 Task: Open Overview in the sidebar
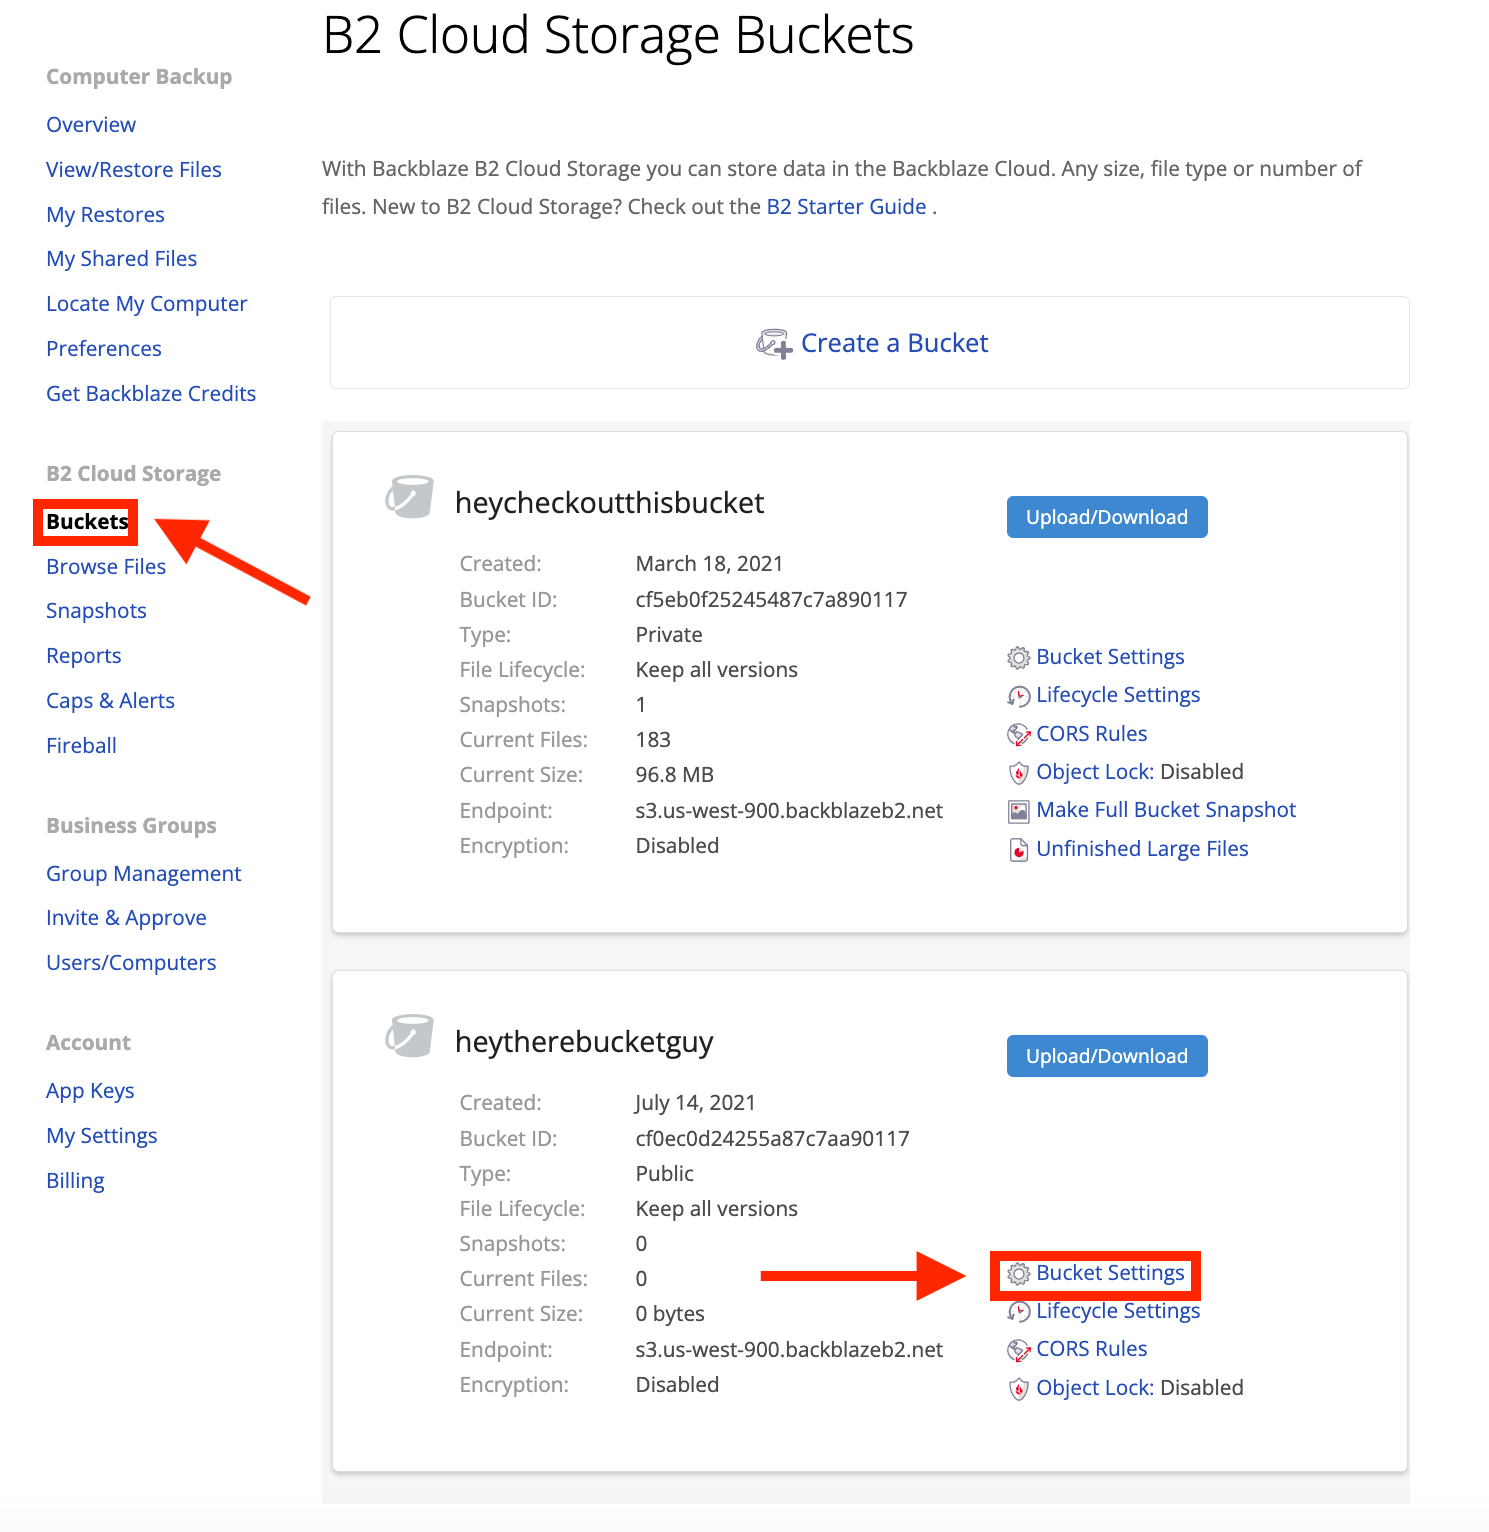(91, 125)
